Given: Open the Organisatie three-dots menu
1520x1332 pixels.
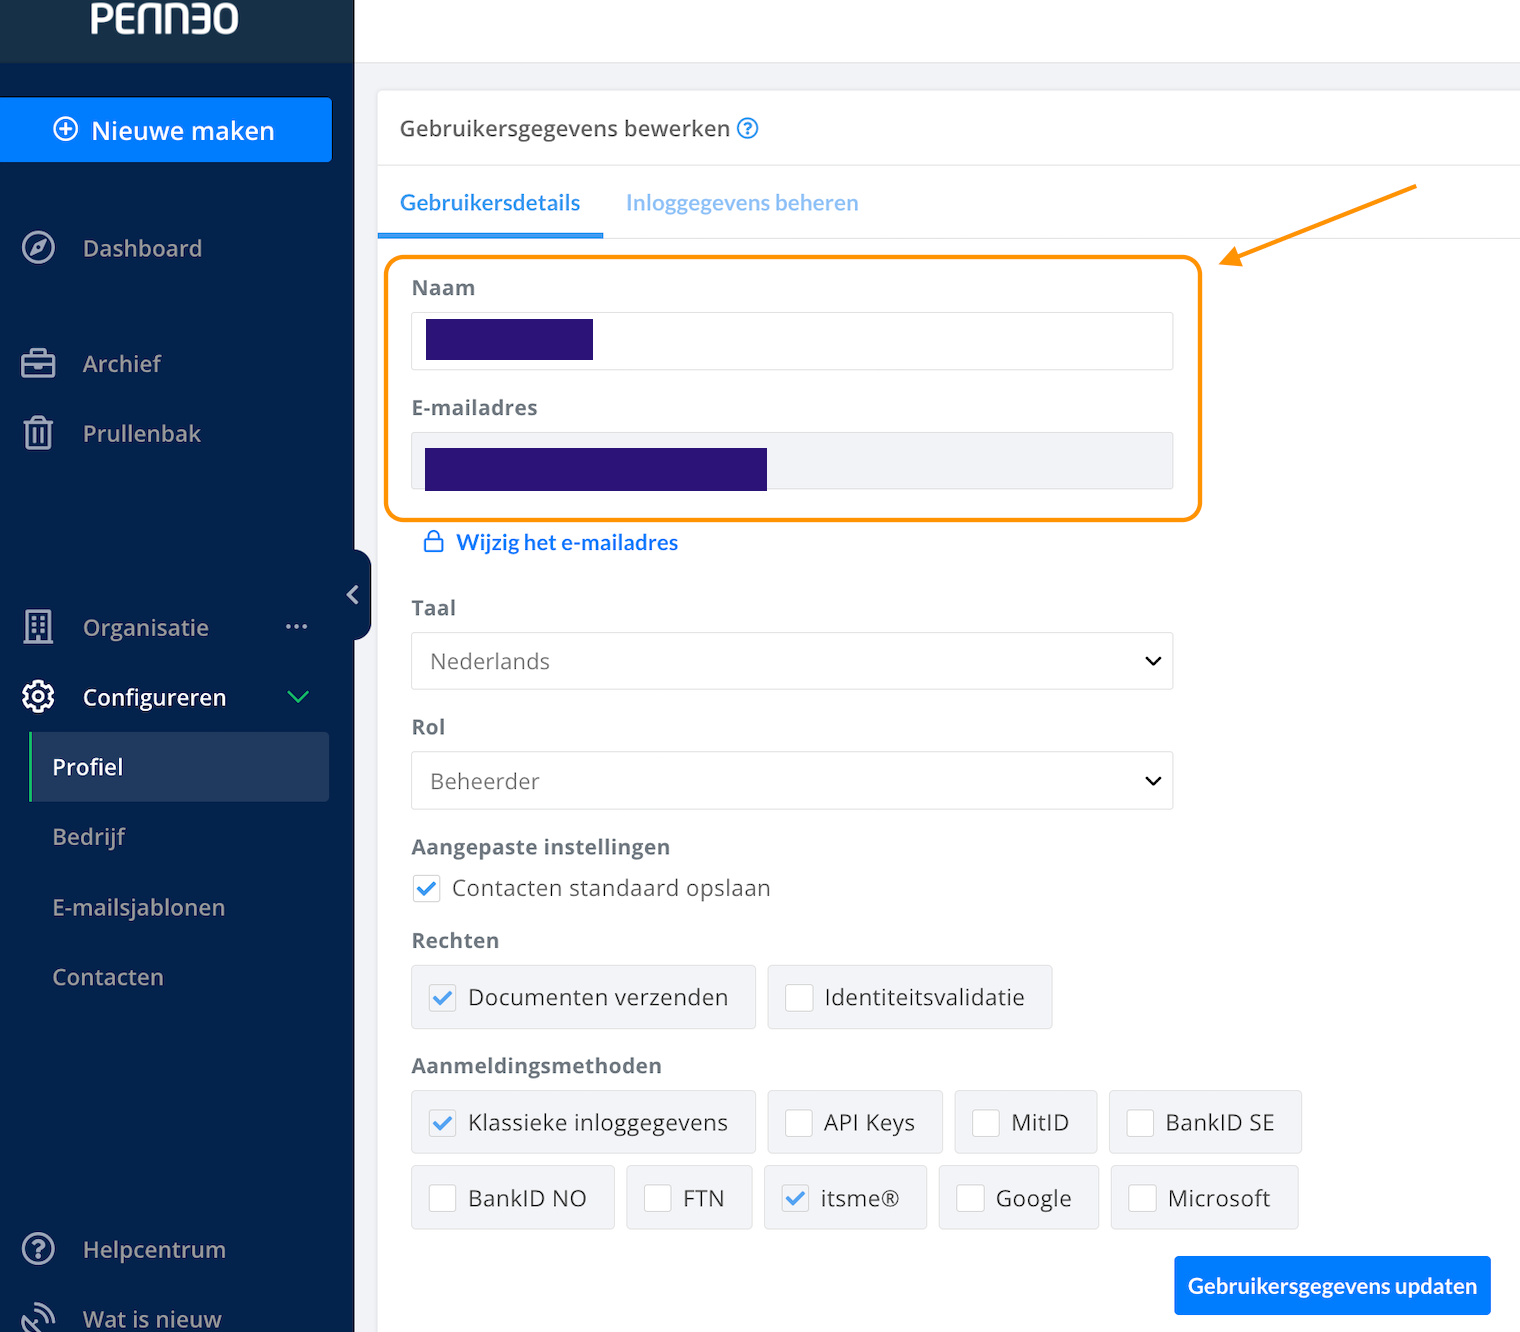Looking at the screenshot, I should [x=296, y=627].
